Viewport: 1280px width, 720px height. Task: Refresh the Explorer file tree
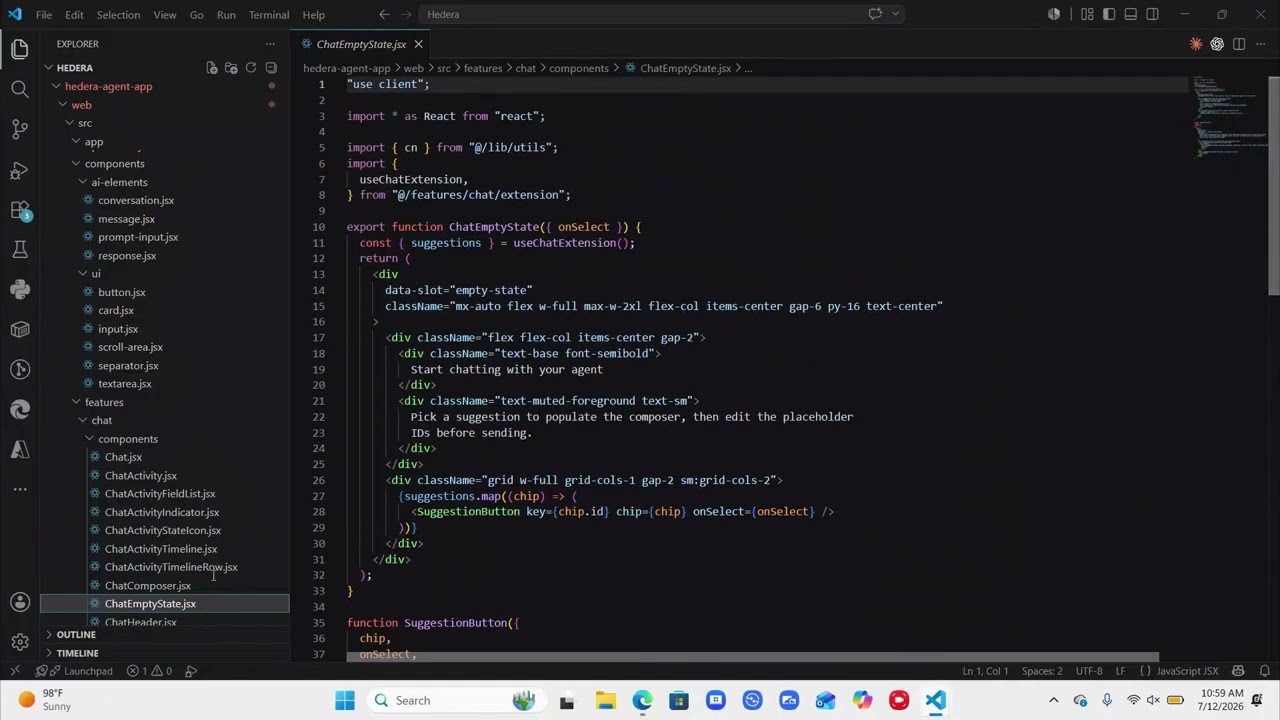(x=251, y=68)
